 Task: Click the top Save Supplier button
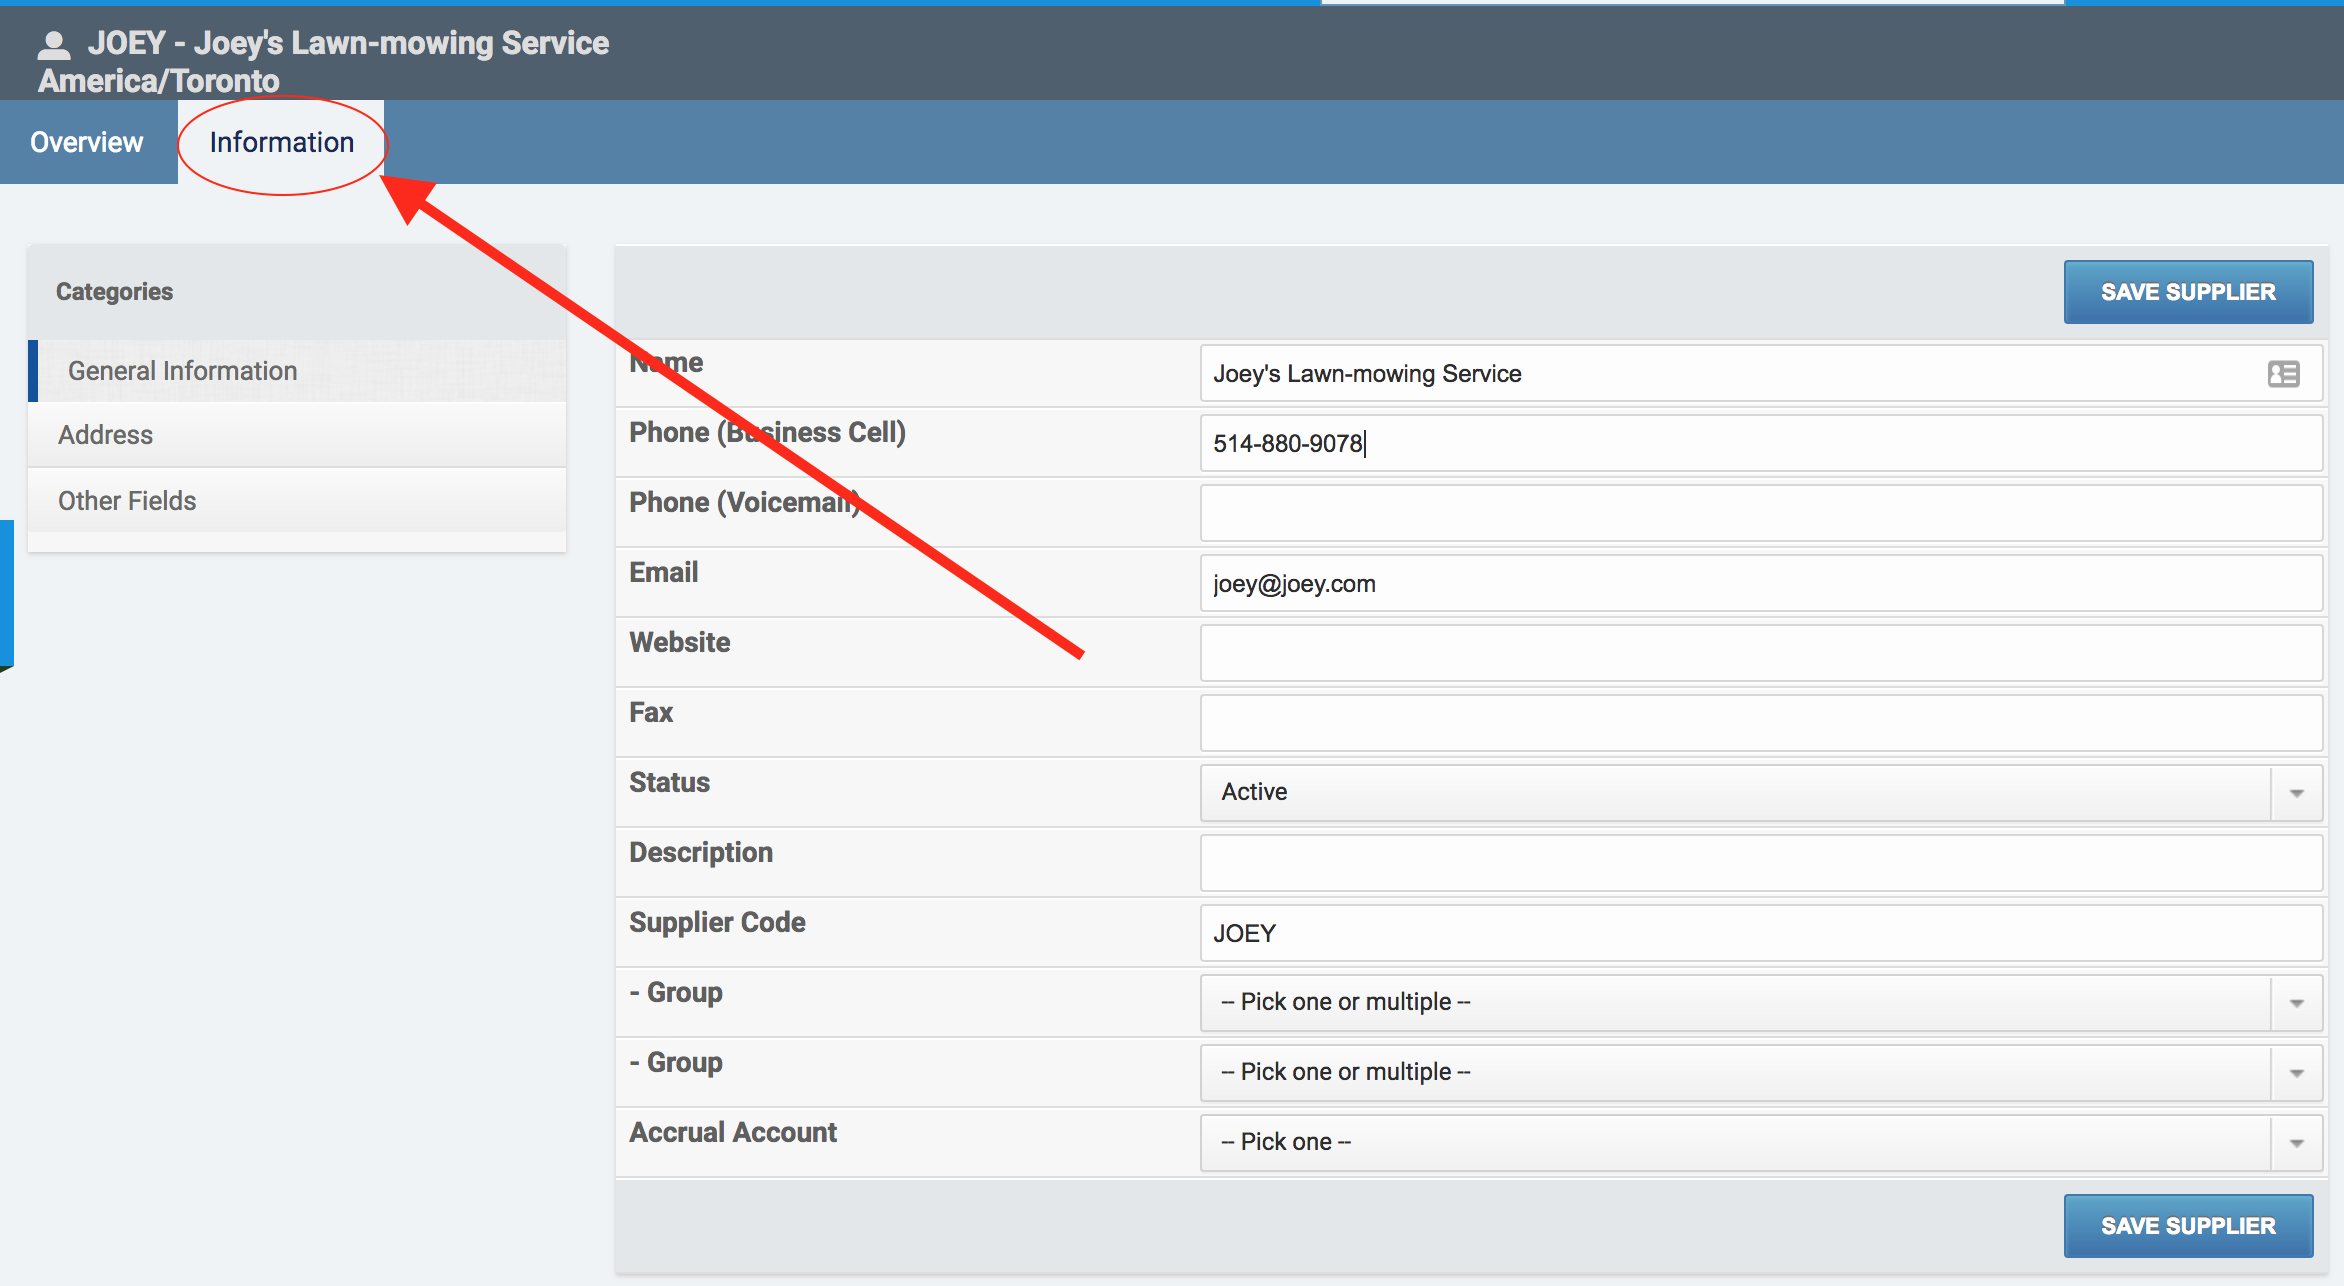(x=2188, y=292)
